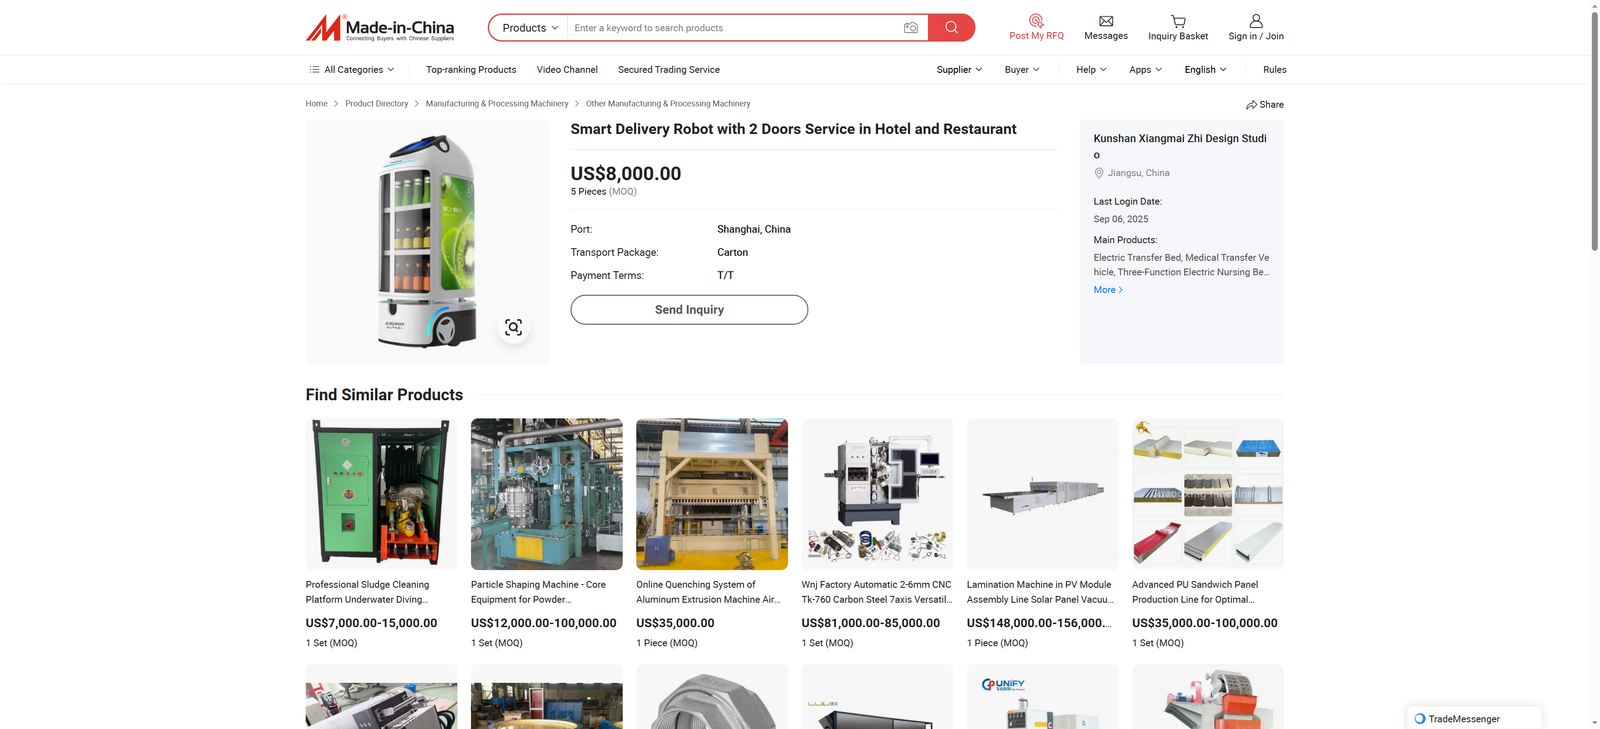Expand the Products search type dropdown

(x=529, y=28)
